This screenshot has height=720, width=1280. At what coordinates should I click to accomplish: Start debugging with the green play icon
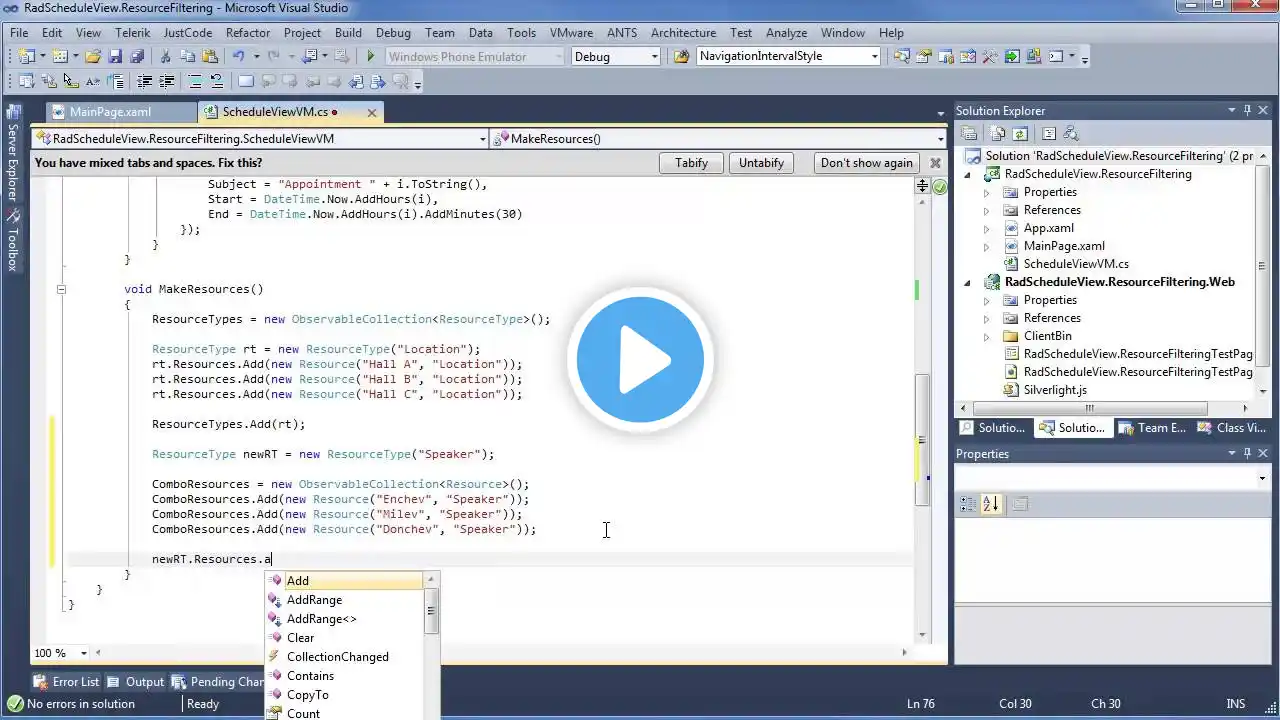370,57
